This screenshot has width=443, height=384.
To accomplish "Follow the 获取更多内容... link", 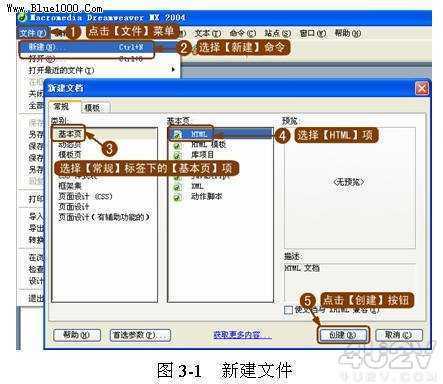I will (242, 335).
